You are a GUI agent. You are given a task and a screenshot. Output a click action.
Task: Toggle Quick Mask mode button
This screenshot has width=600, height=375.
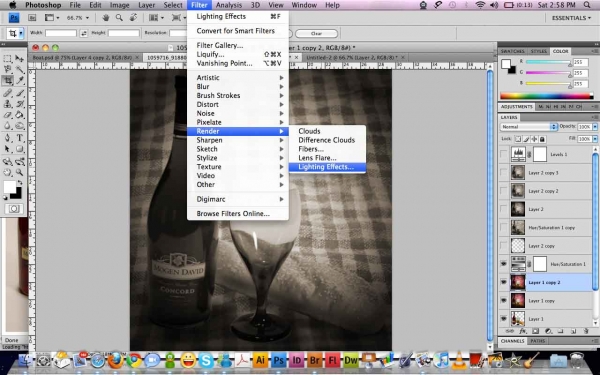[14, 209]
